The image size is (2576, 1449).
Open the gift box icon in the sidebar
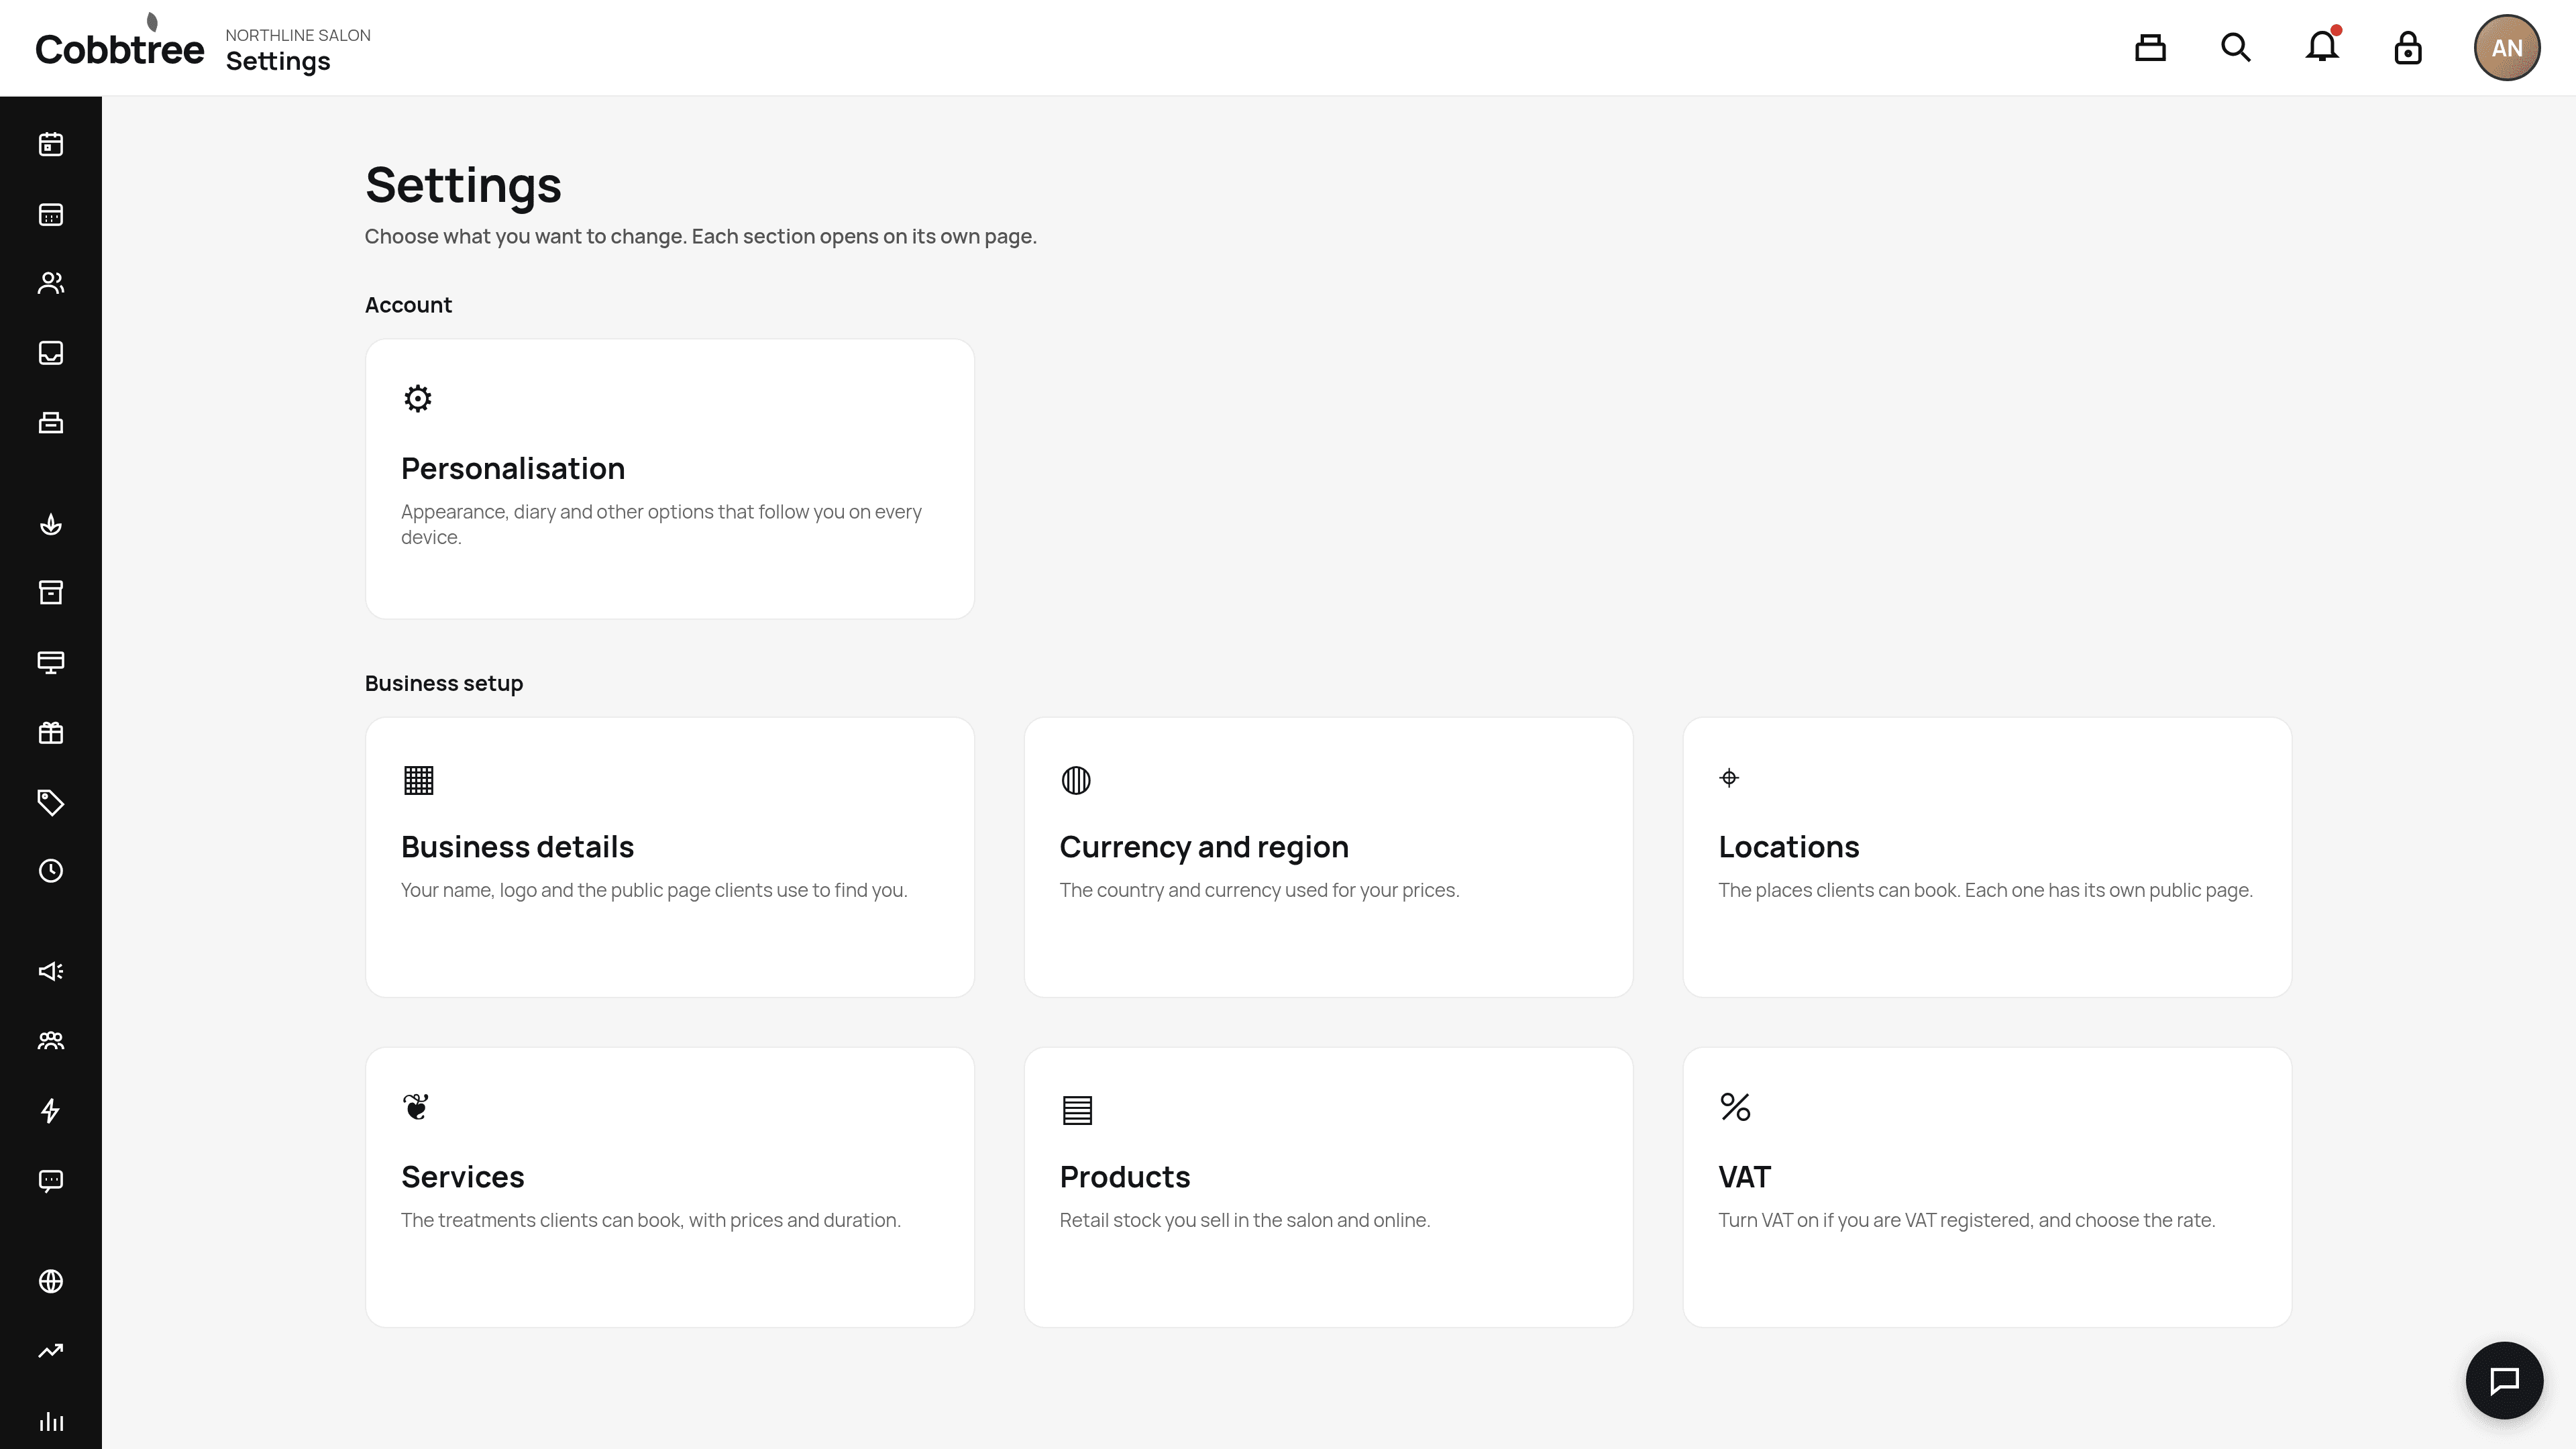click(x=51, y=733)
